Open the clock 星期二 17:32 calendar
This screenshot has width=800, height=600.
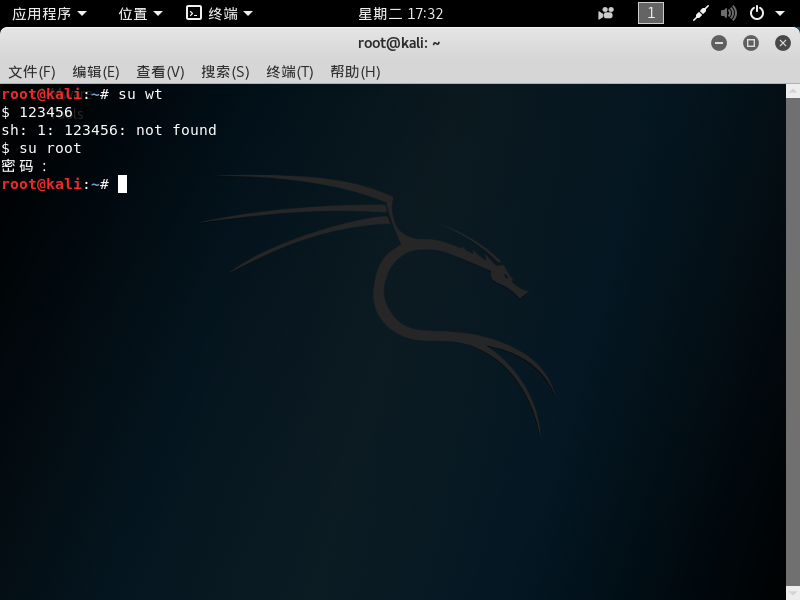[401, 14]
